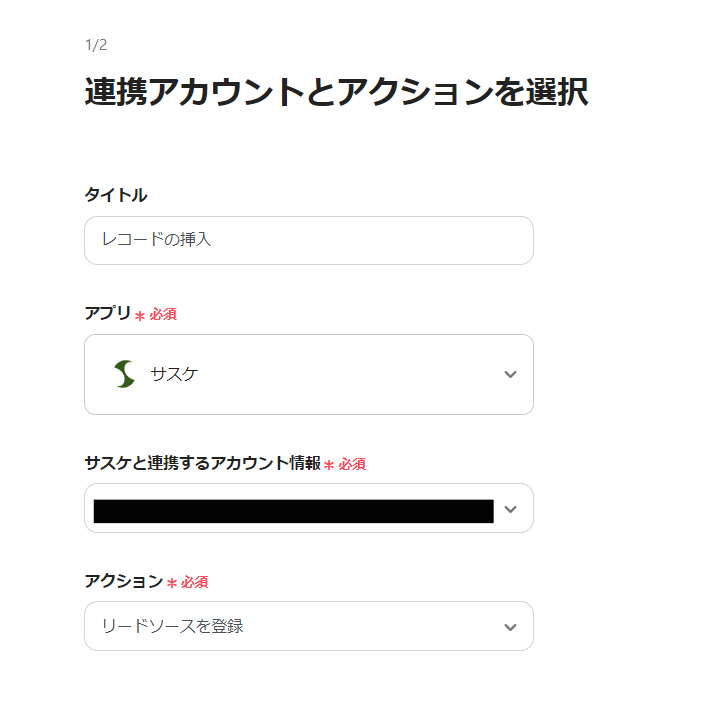This screenshot has width=716, height=707.
Task: Click the アクション field label
Action: point(123,581)
